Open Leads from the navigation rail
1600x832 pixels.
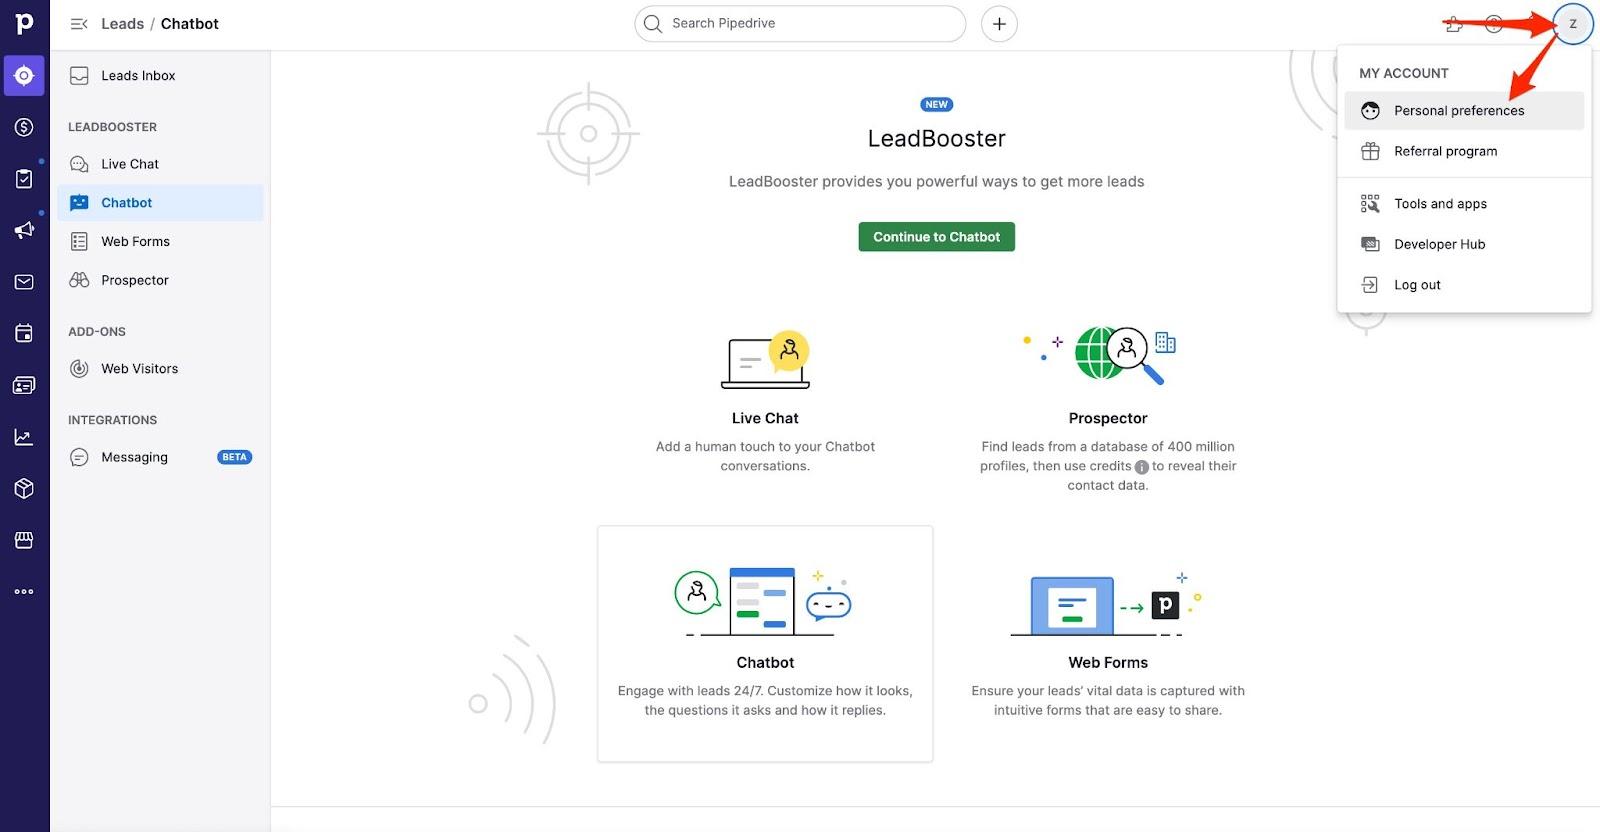click(x=24, y=75)
